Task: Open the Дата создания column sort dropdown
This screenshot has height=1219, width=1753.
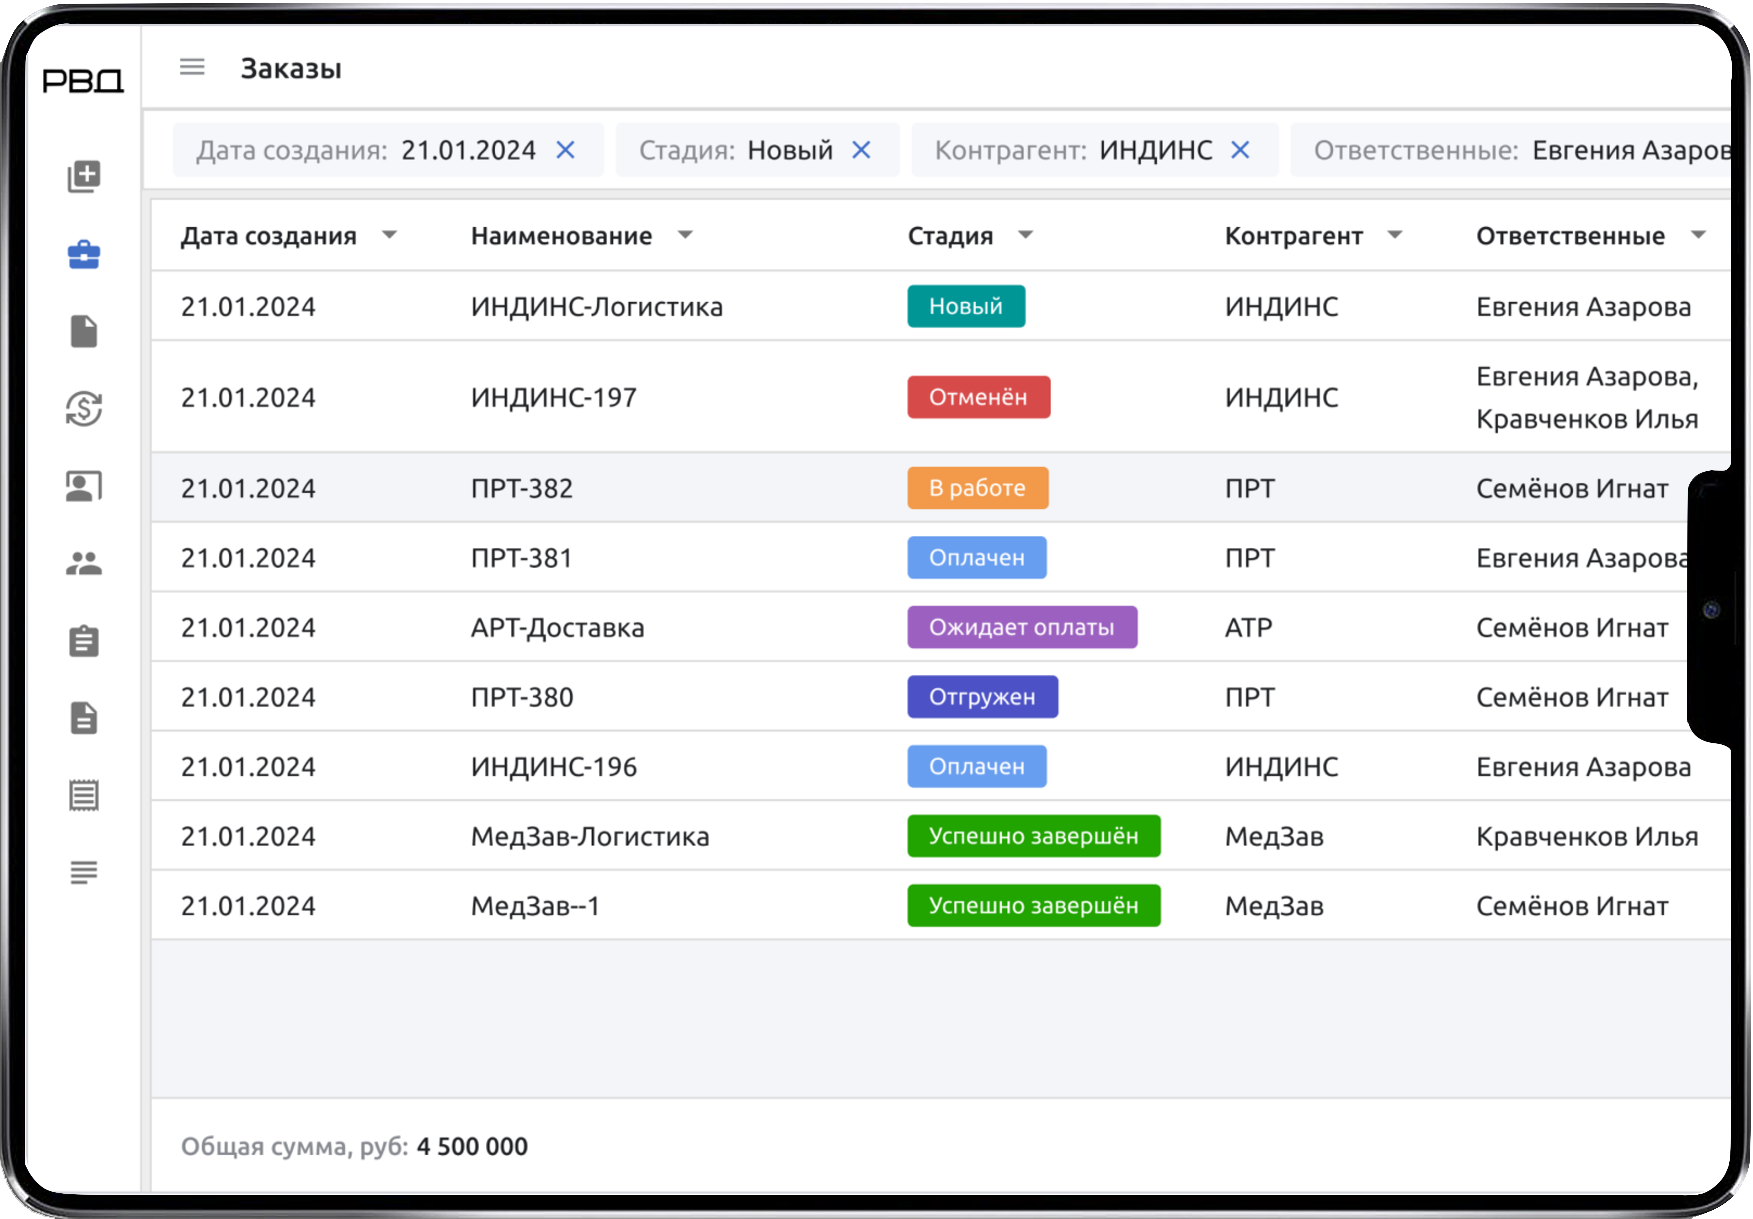Action: pyautogui.click(x=391, y=236)
